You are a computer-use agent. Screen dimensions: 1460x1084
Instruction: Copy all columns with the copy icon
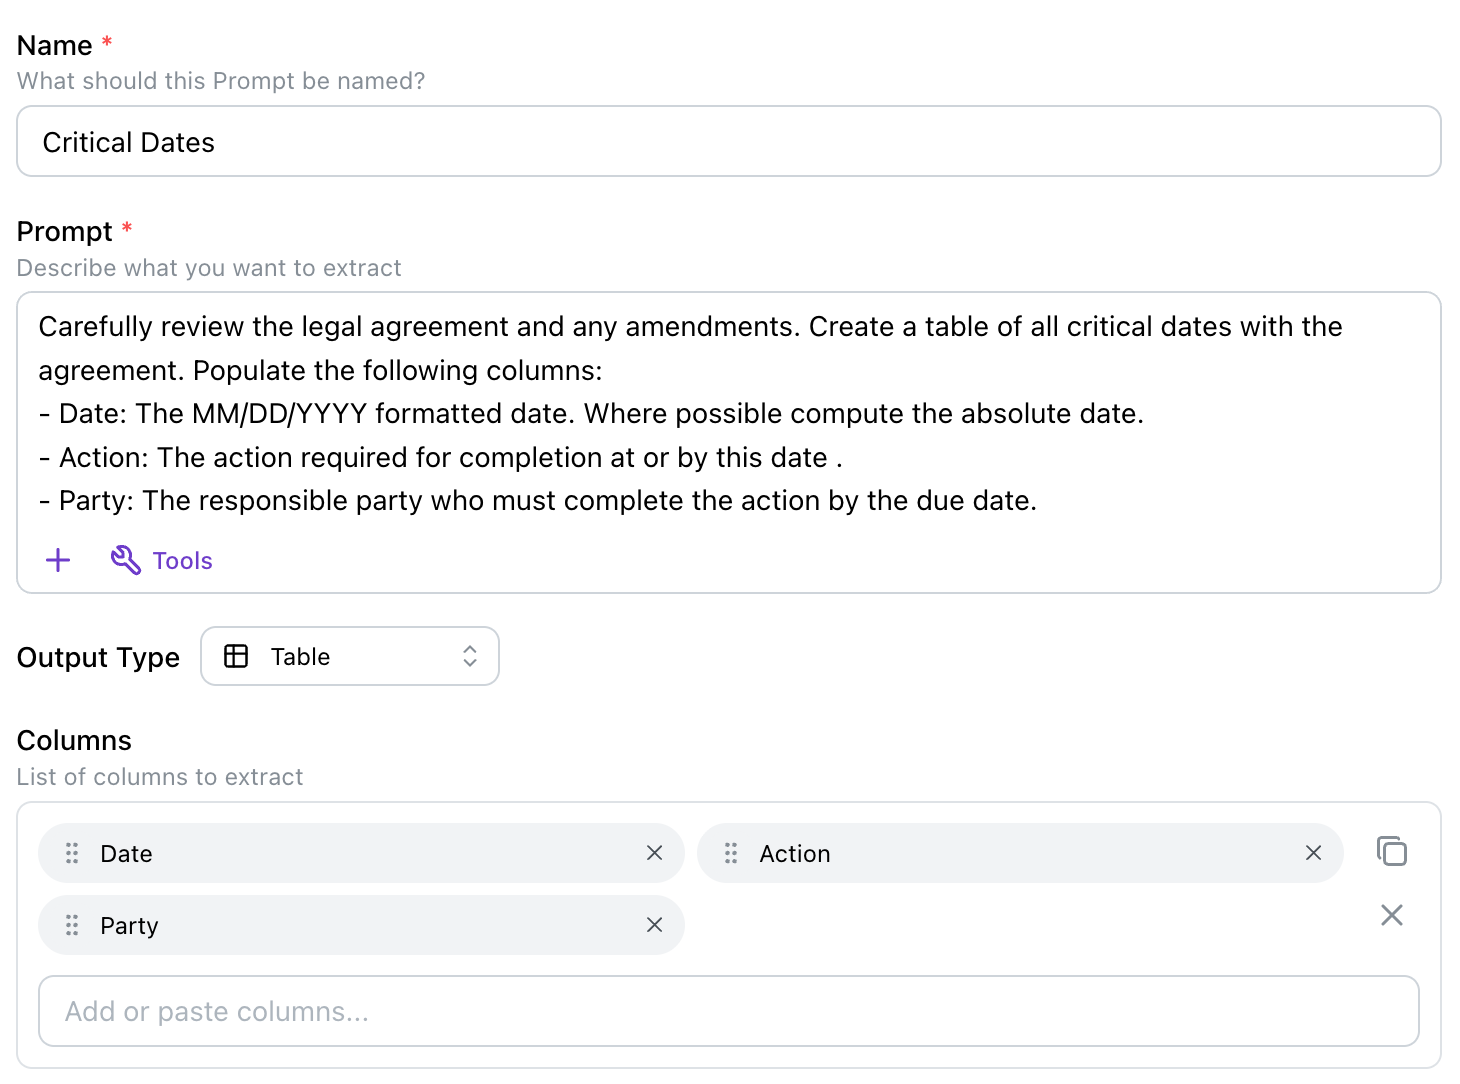tap(1391, 851)
